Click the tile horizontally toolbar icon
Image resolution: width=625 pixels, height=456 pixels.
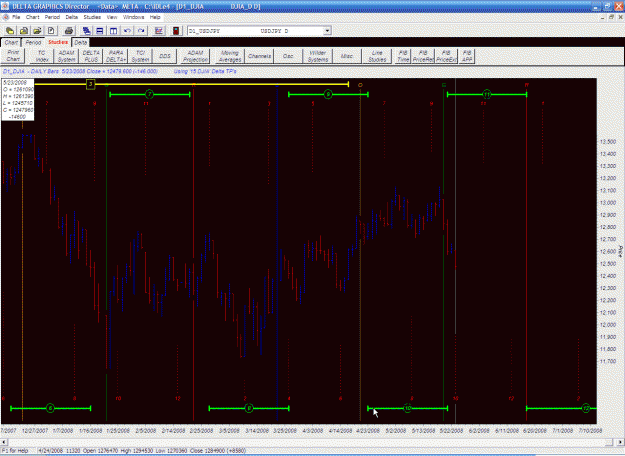pos(100,31)
